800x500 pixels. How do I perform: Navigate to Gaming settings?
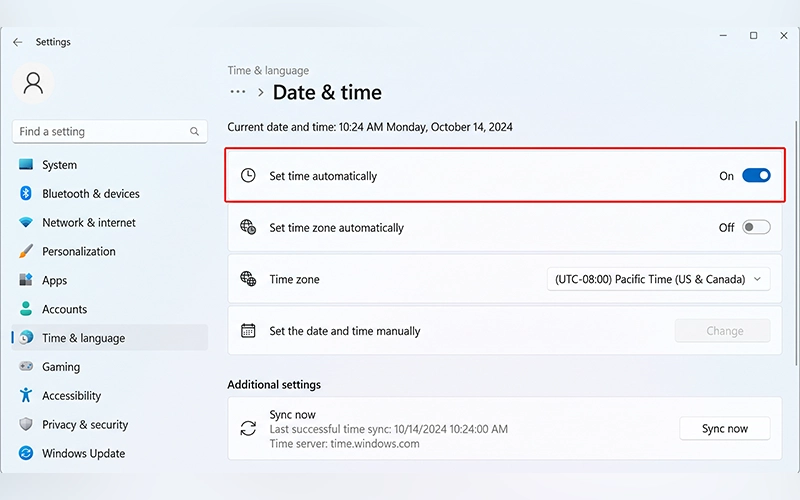(110, 366)
